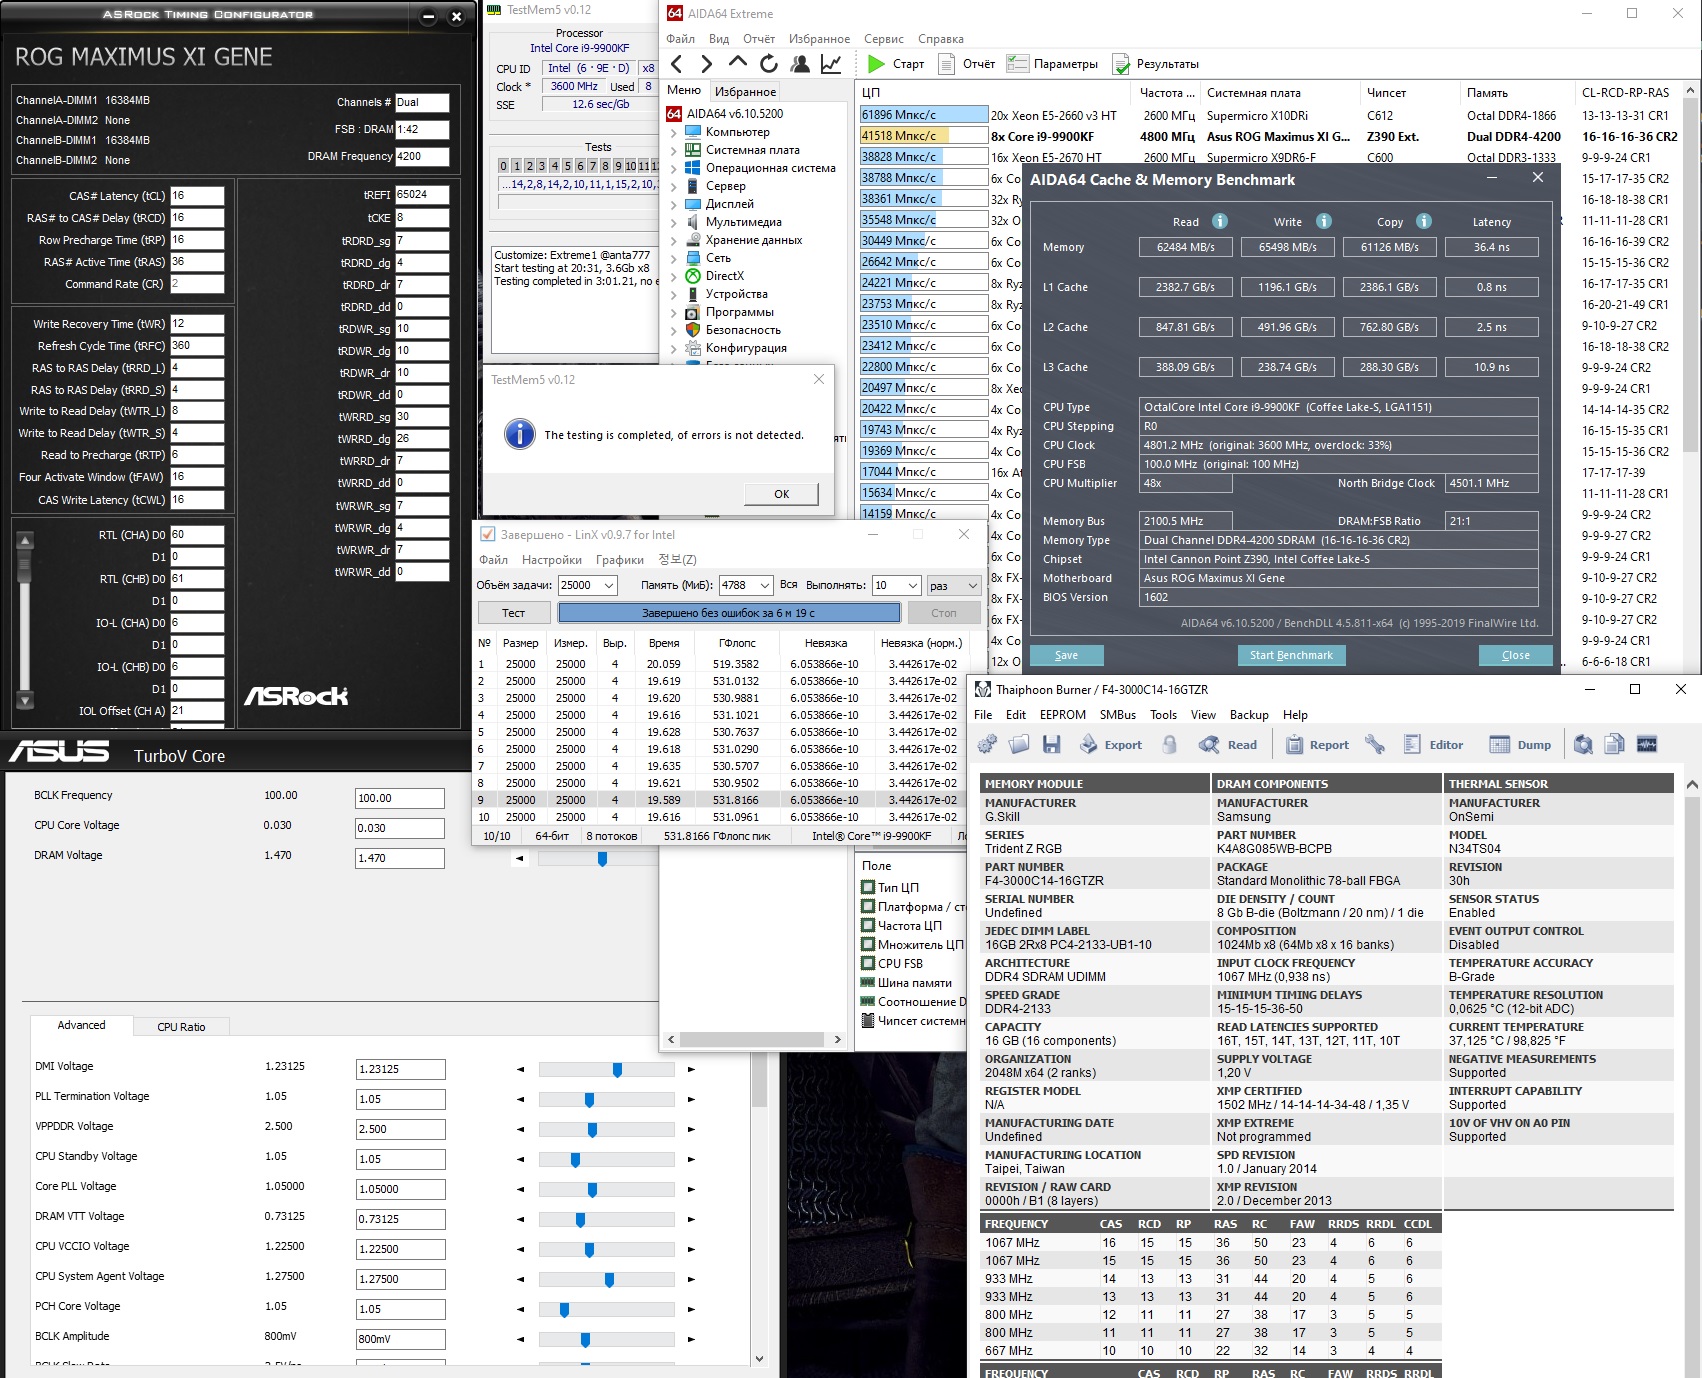
Task: Open the Thaiphoon Burner gears settings icon
Action: click(988, 744)
